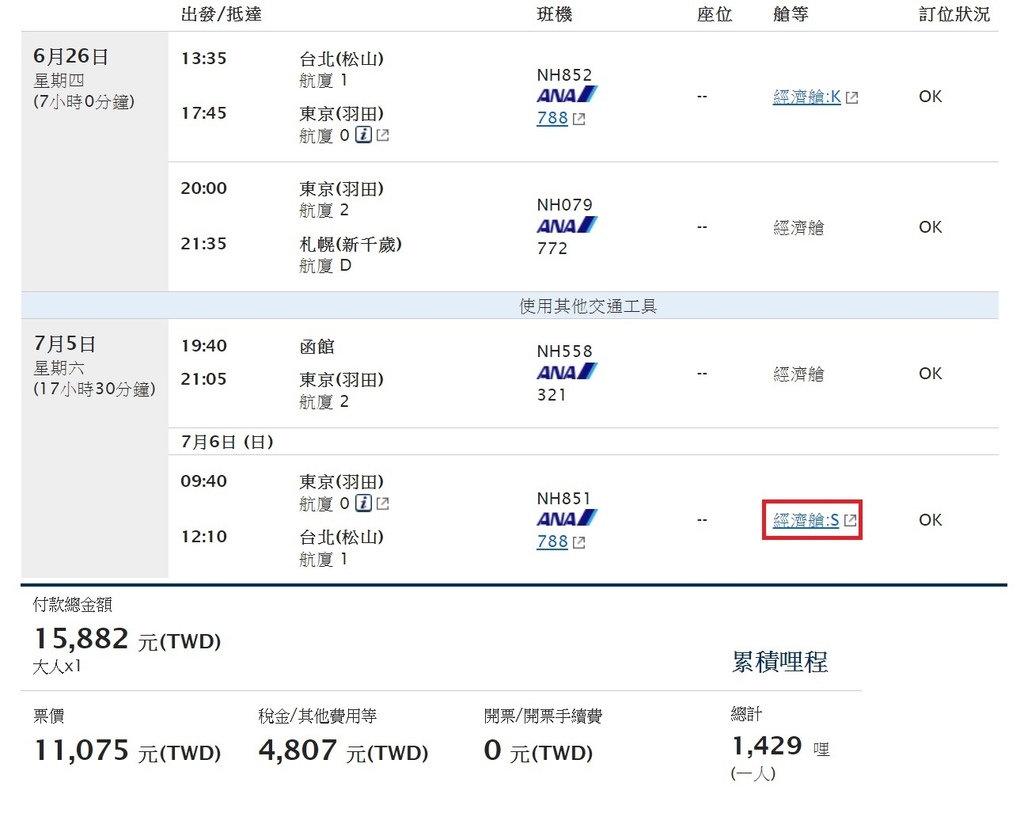The width and height of the screenshot is (1024, 813).
Task: Click the info icon for NH852 Haneda terminal
Action: pyautogui.click(x=364, y=135)
